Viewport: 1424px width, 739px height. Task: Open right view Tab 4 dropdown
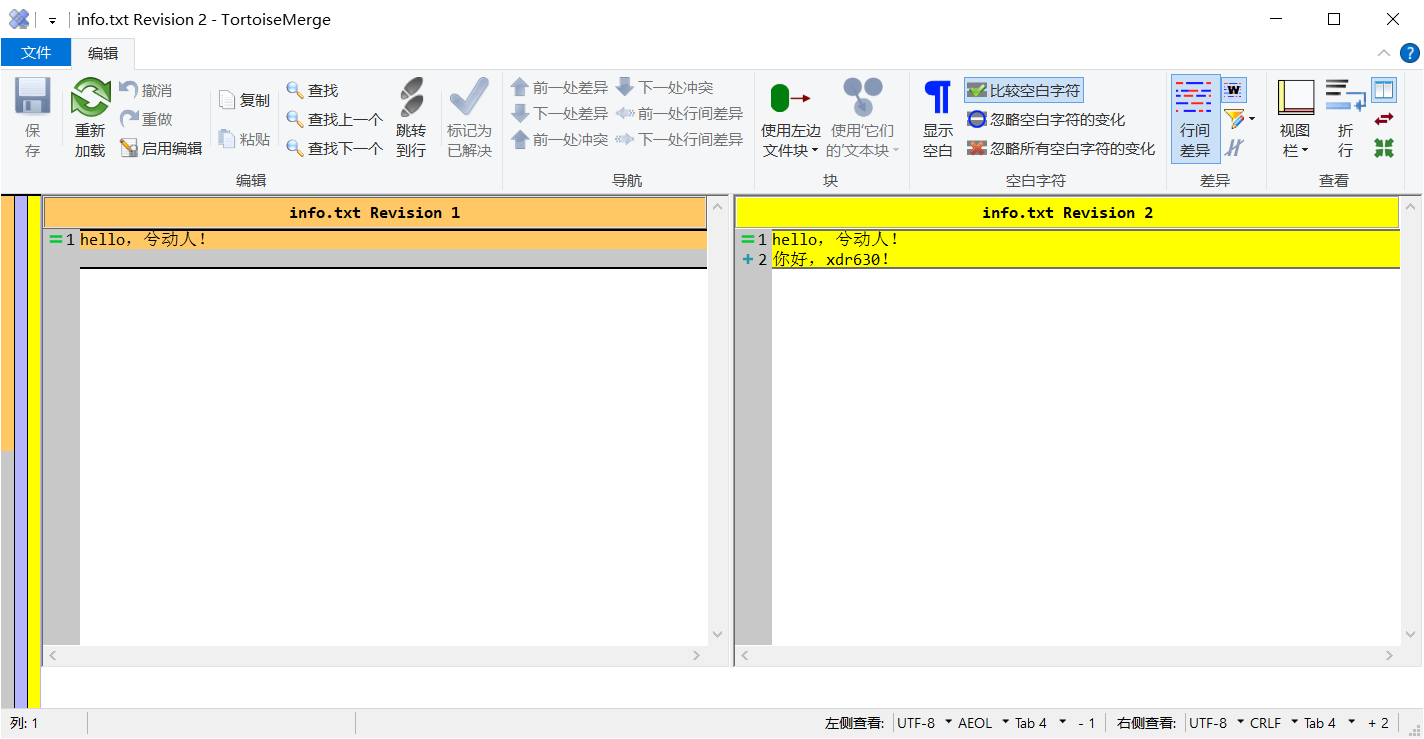[x=1328, y=723]
